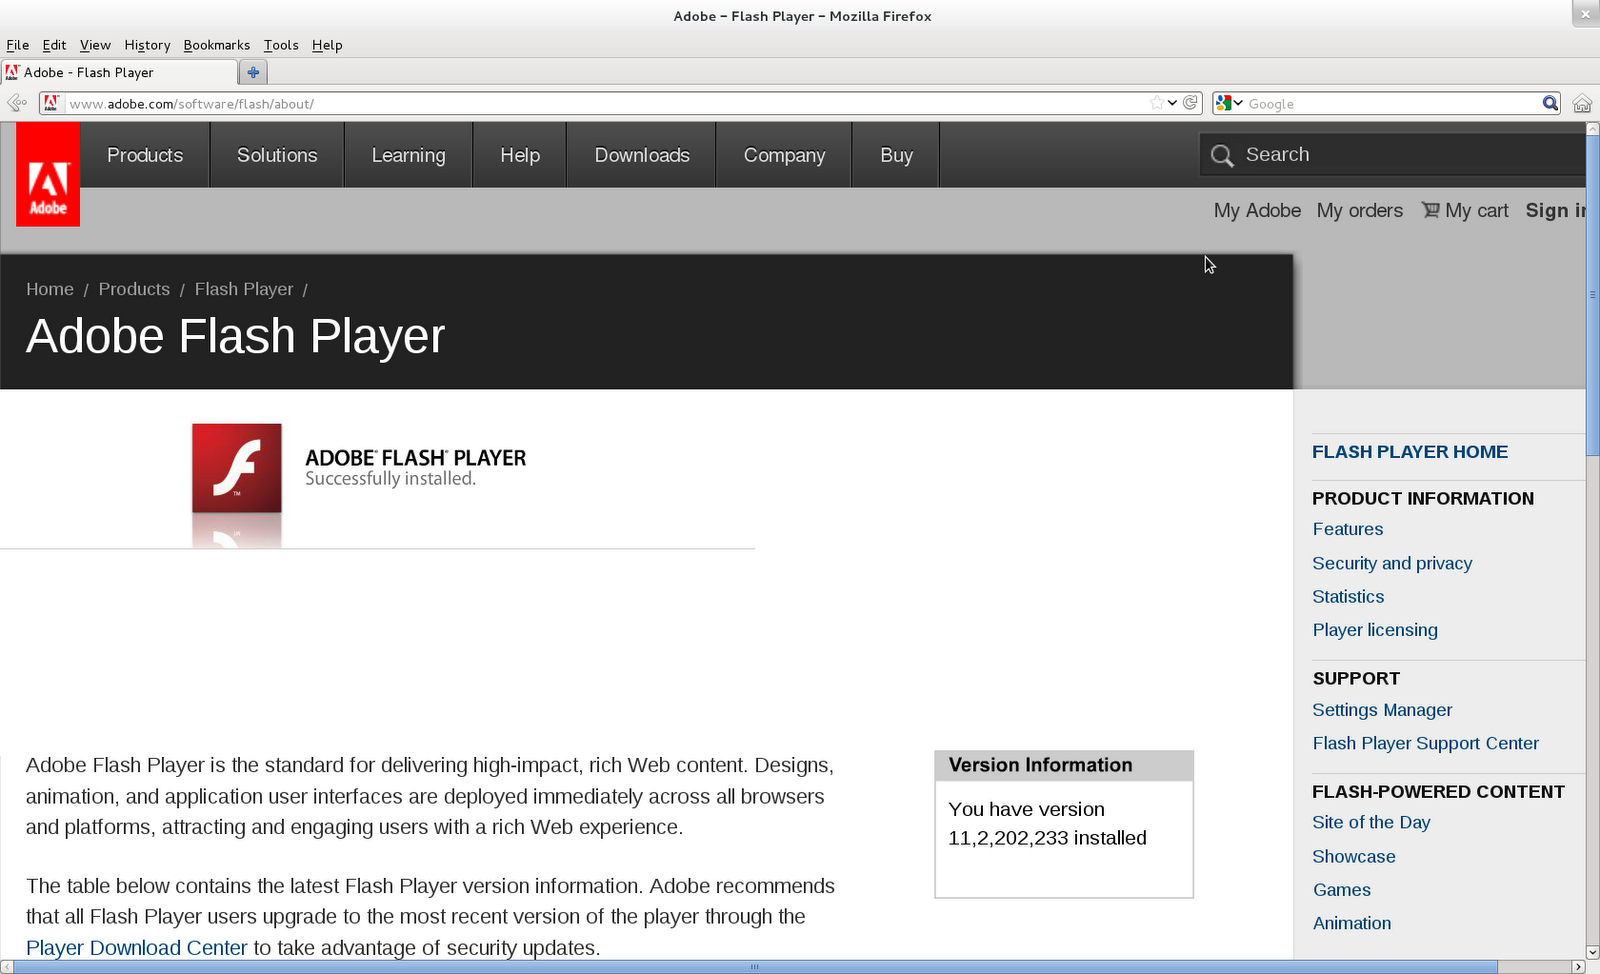The image size is (1600, 974).
Task: Click the shopping cart icon
Action: click(x=1431, y=210)
